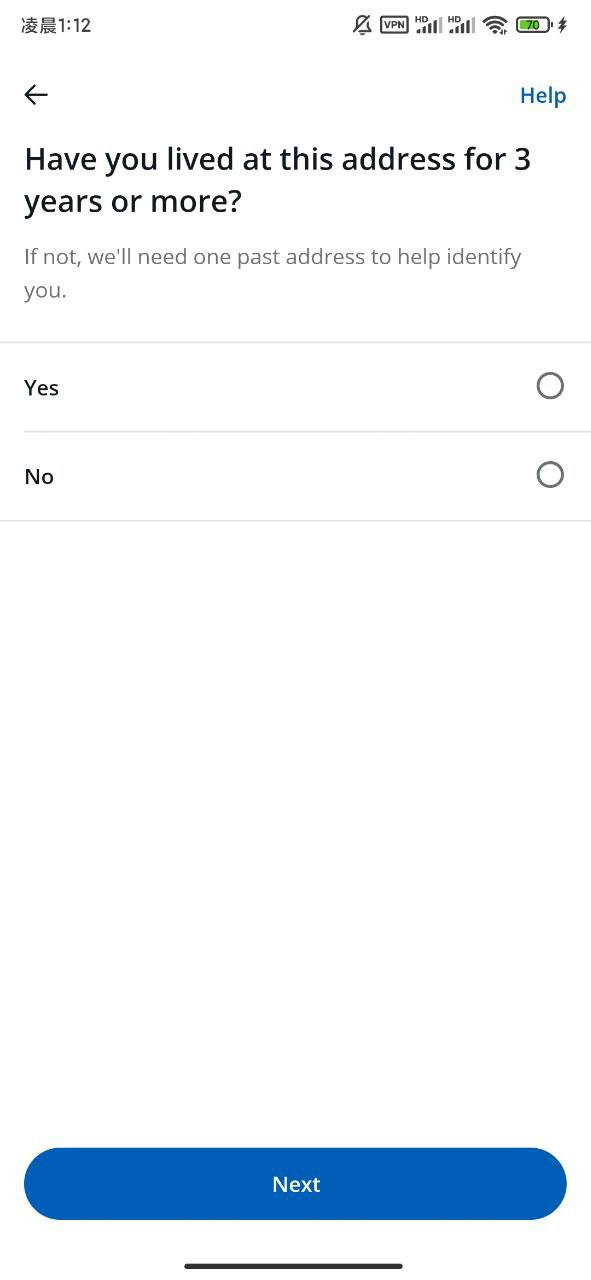Tap the Wi-Fi status icon
Image resolution: width=591 pixels, height=1280 pixels.
pos(495,25)
